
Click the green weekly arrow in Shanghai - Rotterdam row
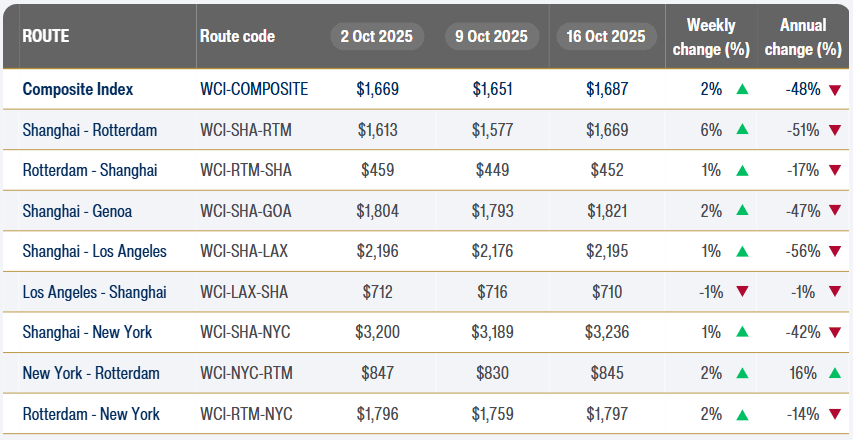742,130
